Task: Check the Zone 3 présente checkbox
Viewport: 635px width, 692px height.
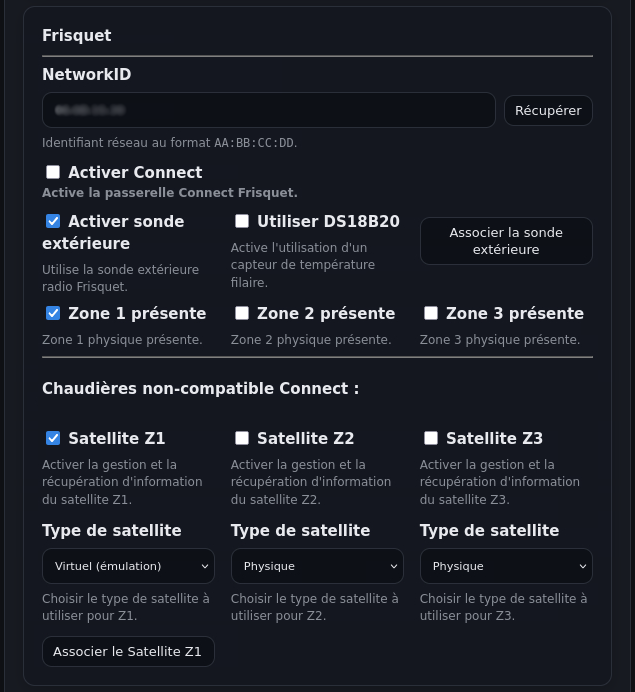Action: point(431,313)
